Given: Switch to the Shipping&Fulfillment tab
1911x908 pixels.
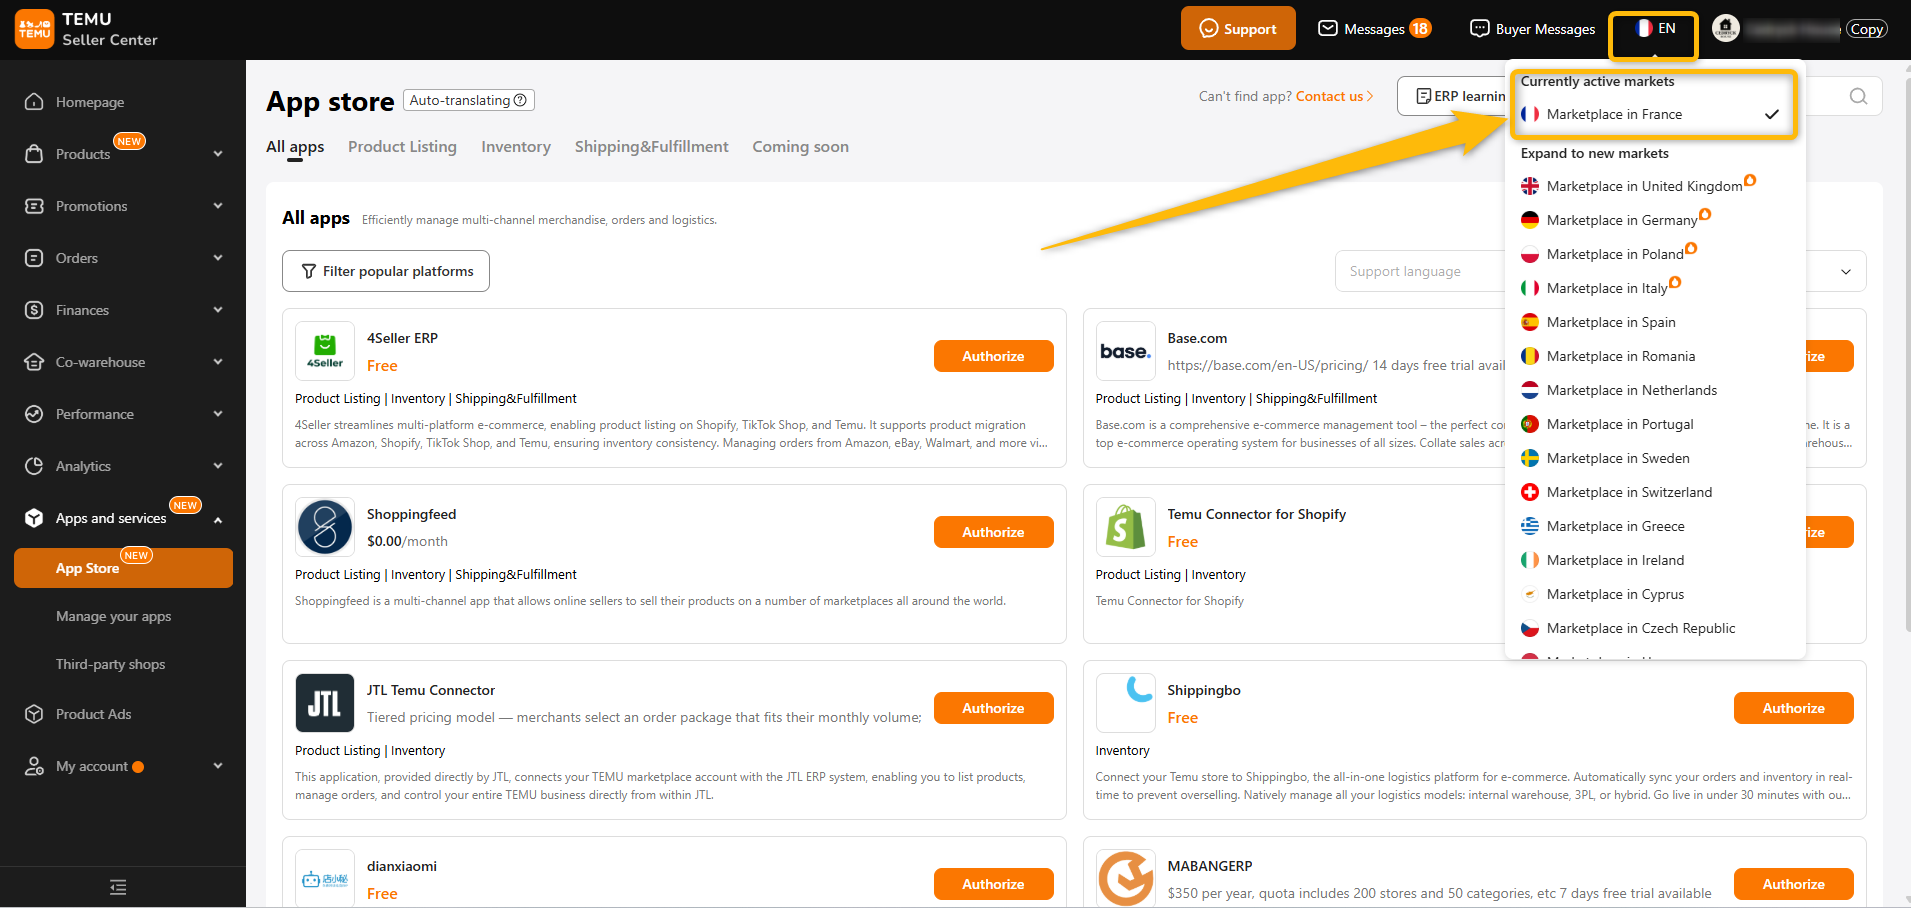Looking at the screenshot, I should (x=652, y=147).
